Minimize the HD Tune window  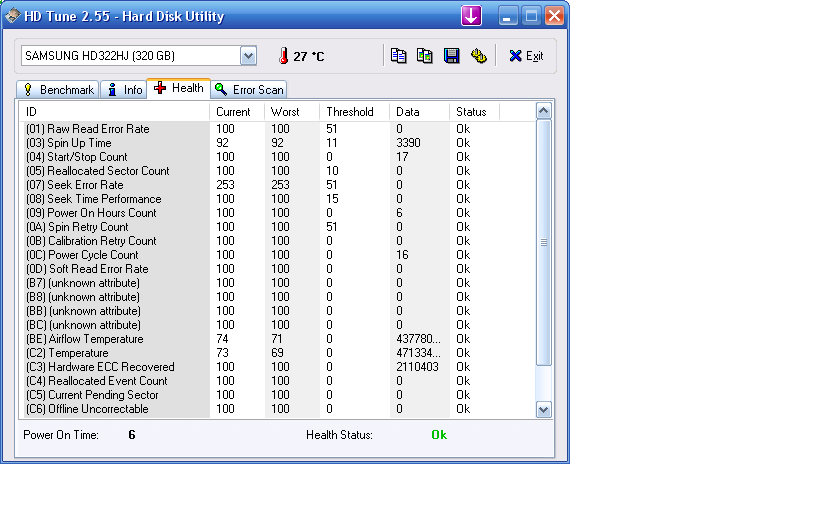507,16
